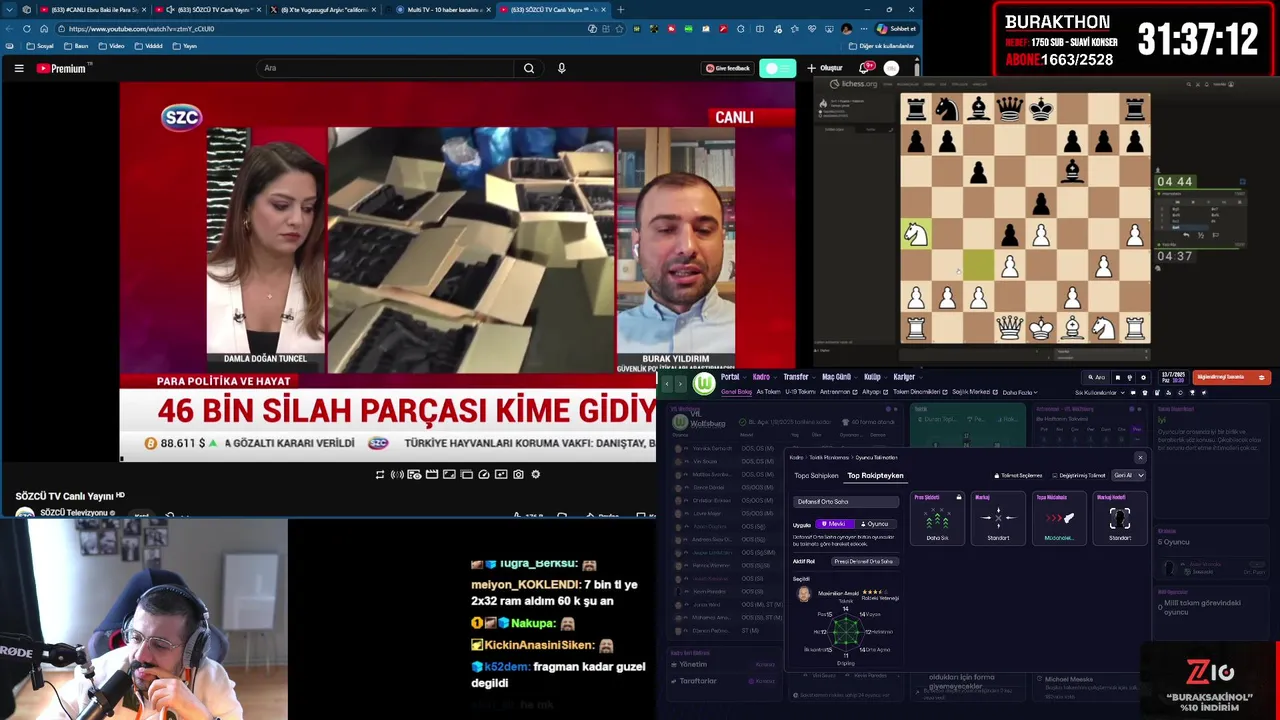The image size is (1280, 720).
Task: Close the Oyuncu Talimatları dialog
Action: (1140, 458)
